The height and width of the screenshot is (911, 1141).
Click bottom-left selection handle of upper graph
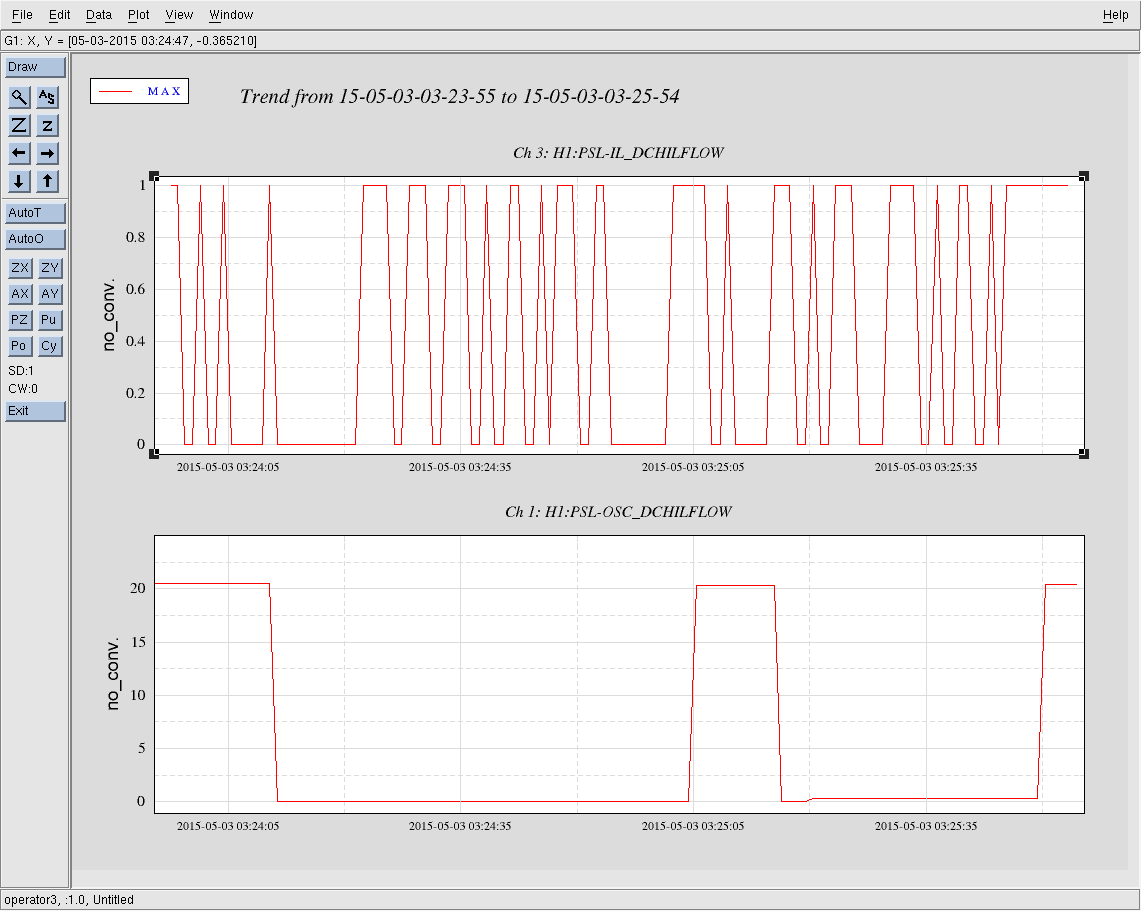point(154,454)
